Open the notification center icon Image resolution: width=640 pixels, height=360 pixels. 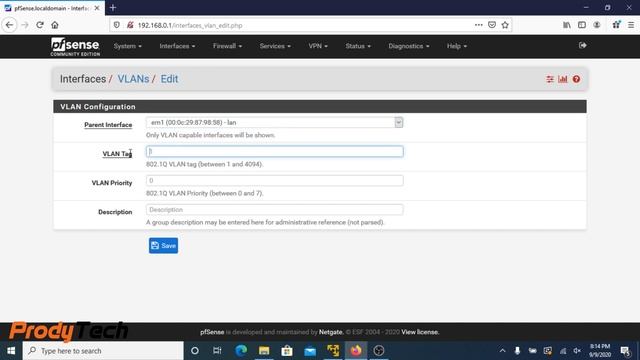[x=625, y=351]
